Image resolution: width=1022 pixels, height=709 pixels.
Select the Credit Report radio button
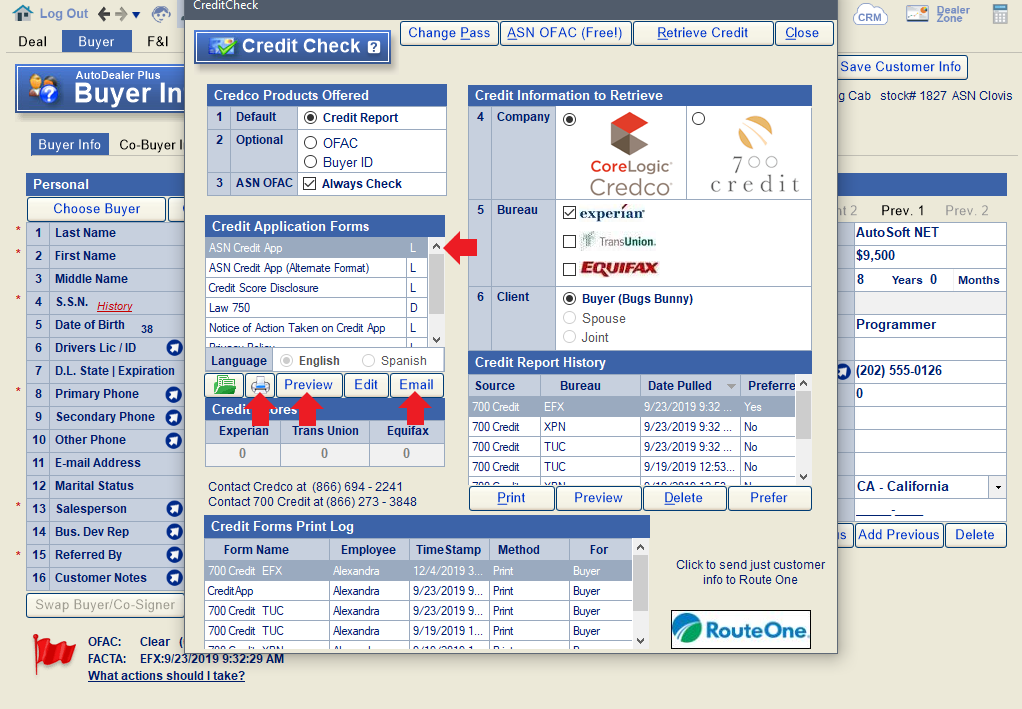point(310,118)
